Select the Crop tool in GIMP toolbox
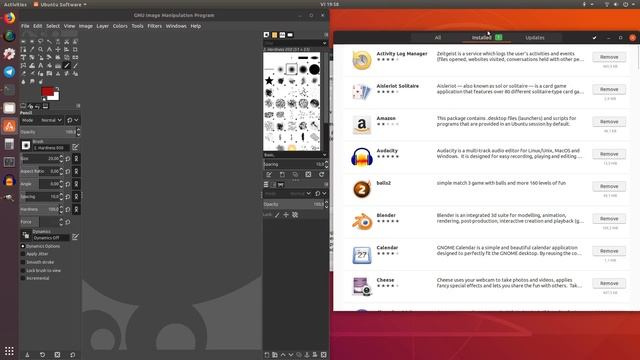Screen dimensions: 640x360 click(75, 49)
